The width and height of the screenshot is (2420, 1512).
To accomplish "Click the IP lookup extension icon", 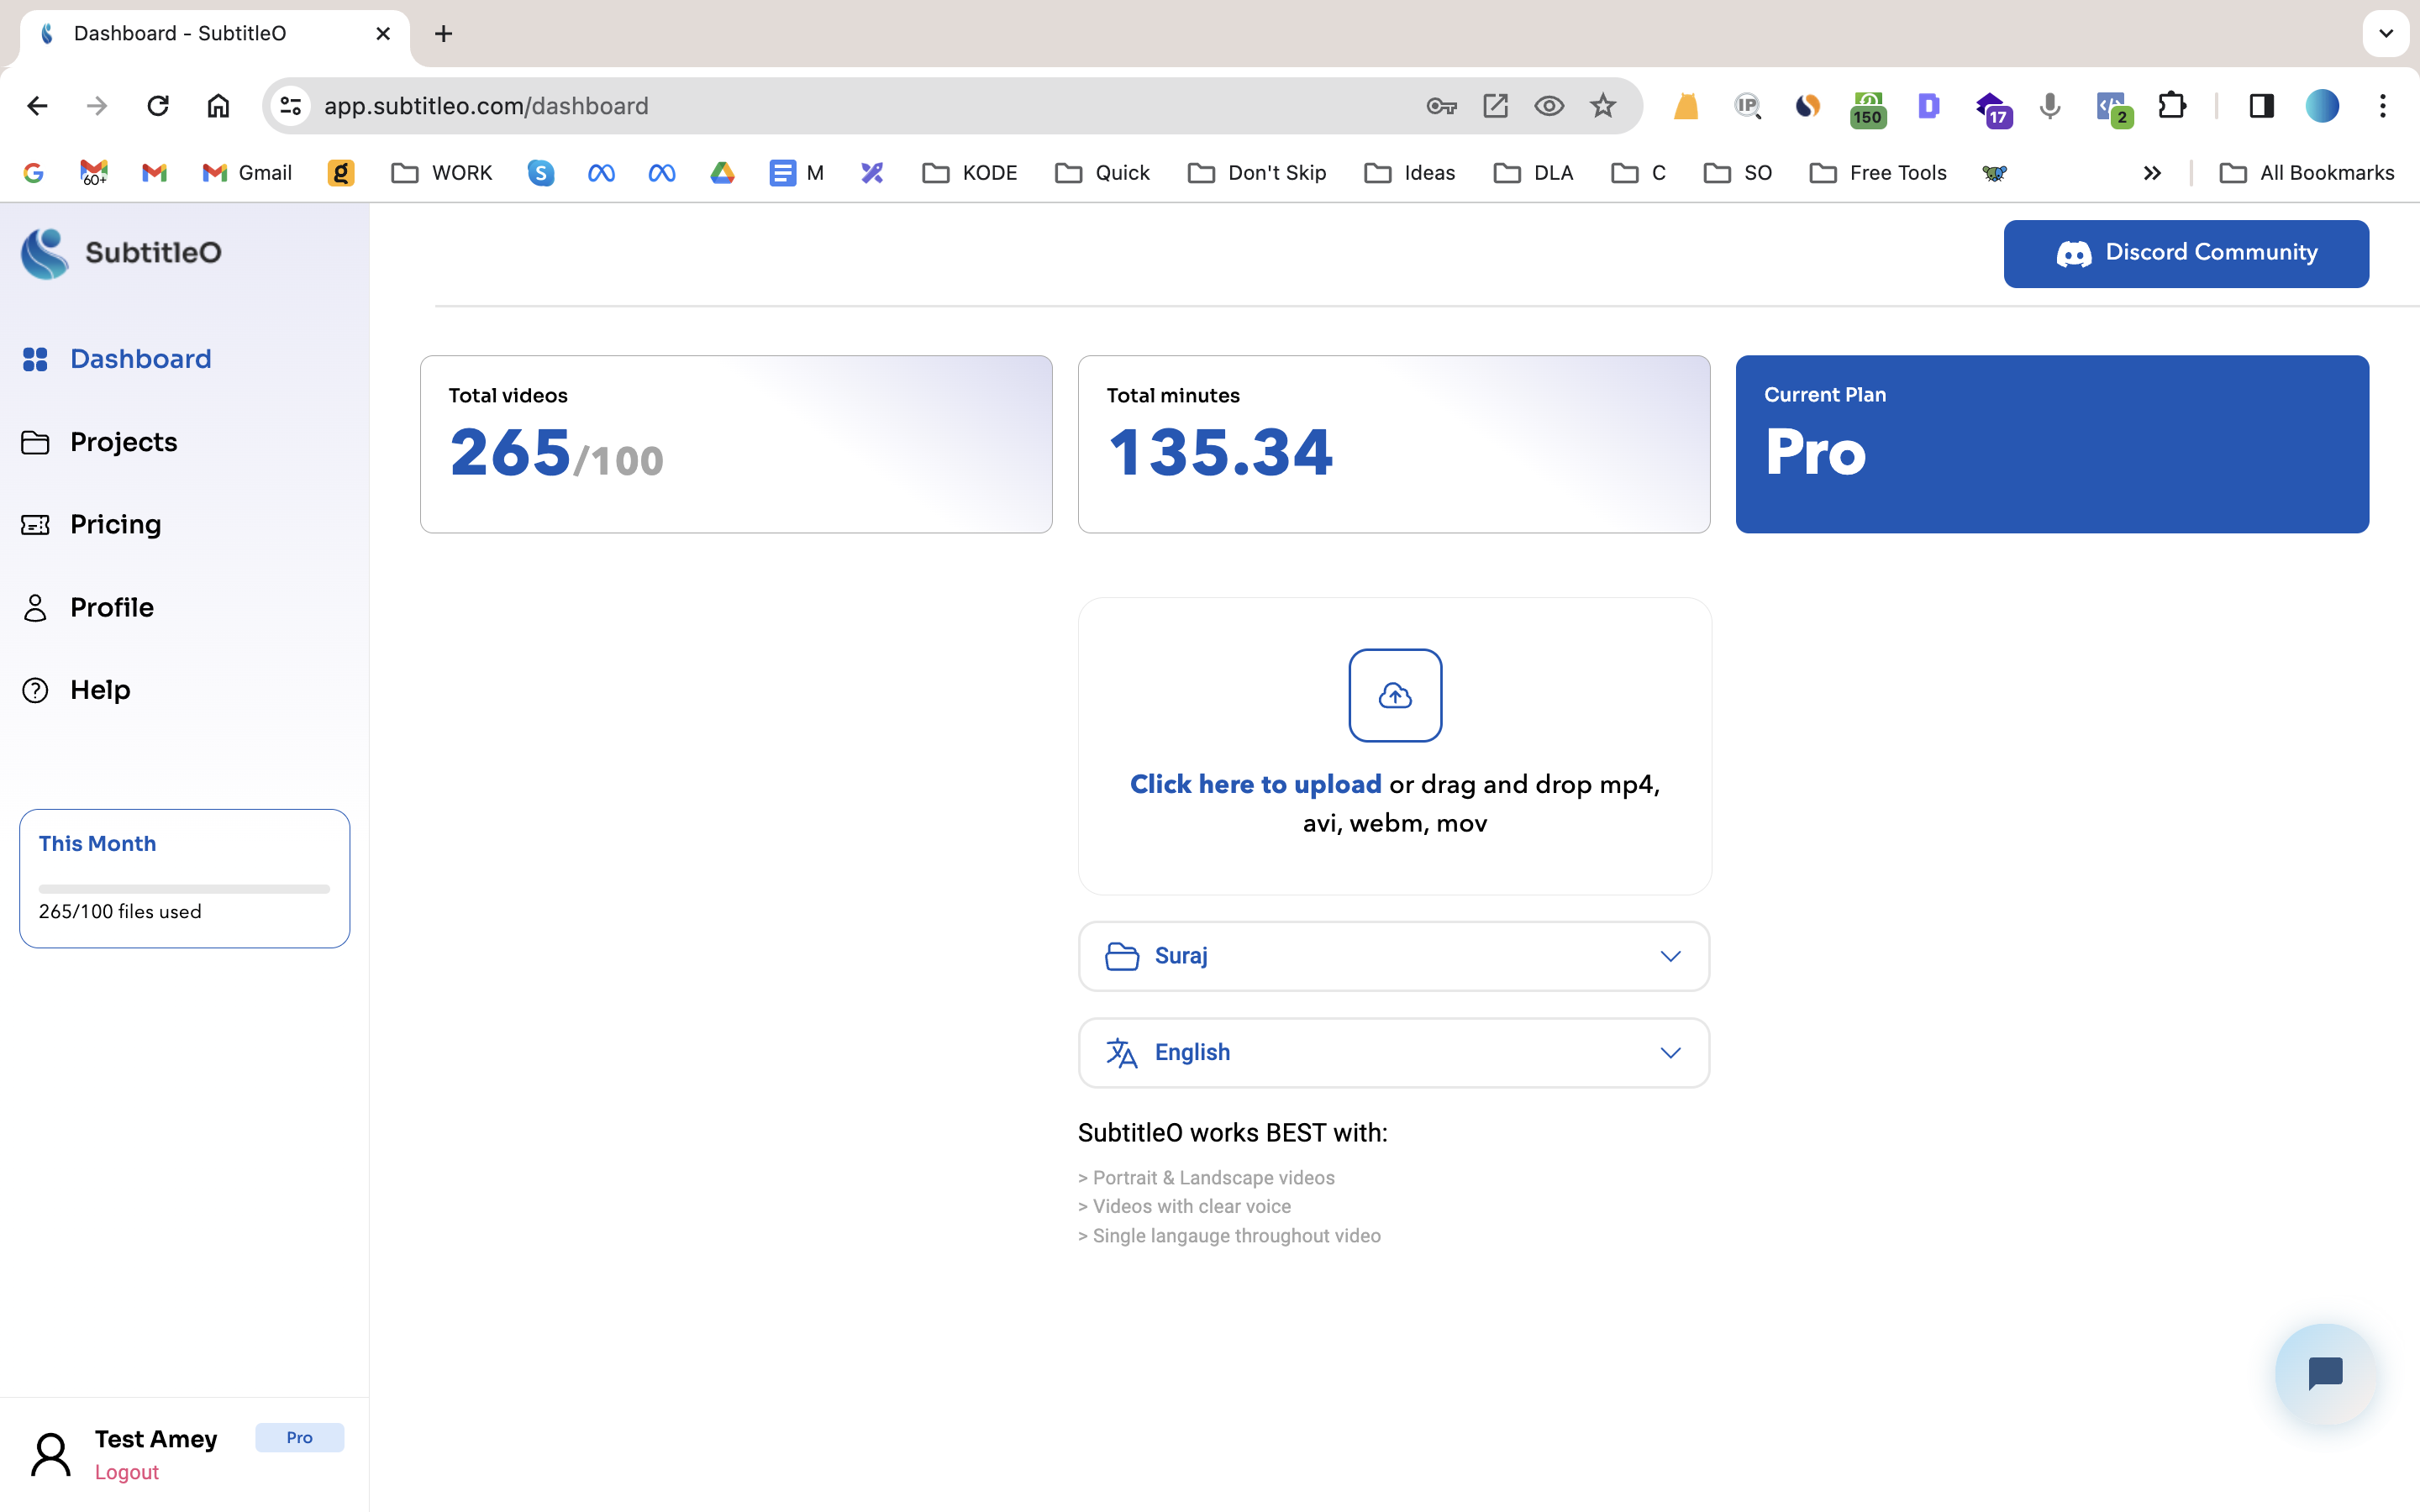I will point(1747,106).
